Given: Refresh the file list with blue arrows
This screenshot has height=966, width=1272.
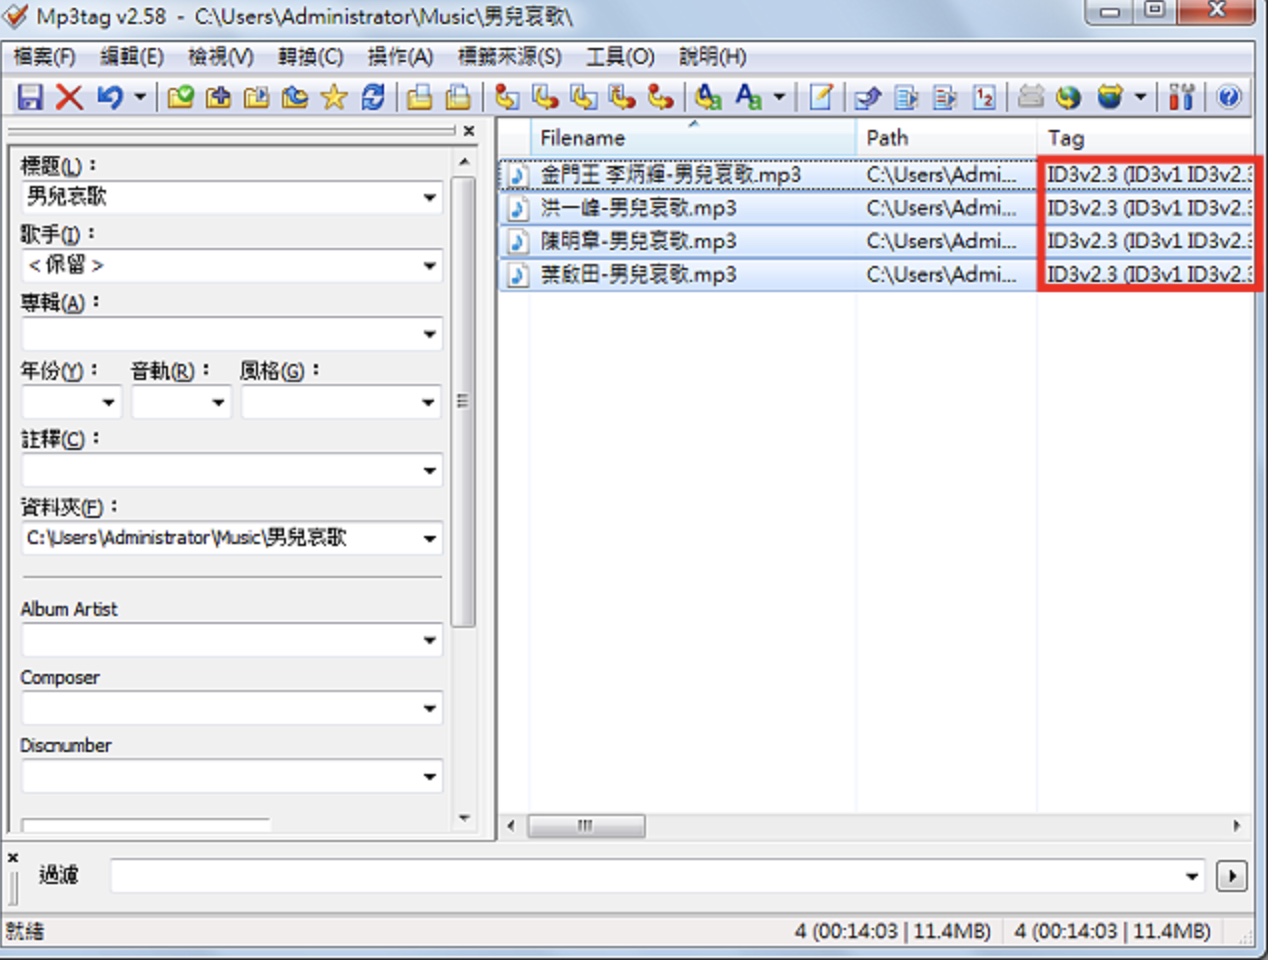Looking at the screenshot, I should click(x=373, y=97).
